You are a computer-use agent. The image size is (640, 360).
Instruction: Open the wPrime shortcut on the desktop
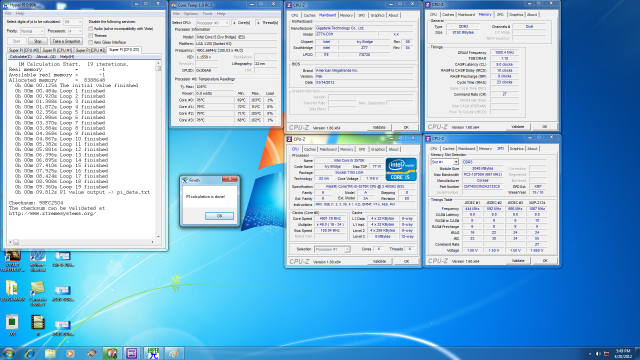[38, 260]
